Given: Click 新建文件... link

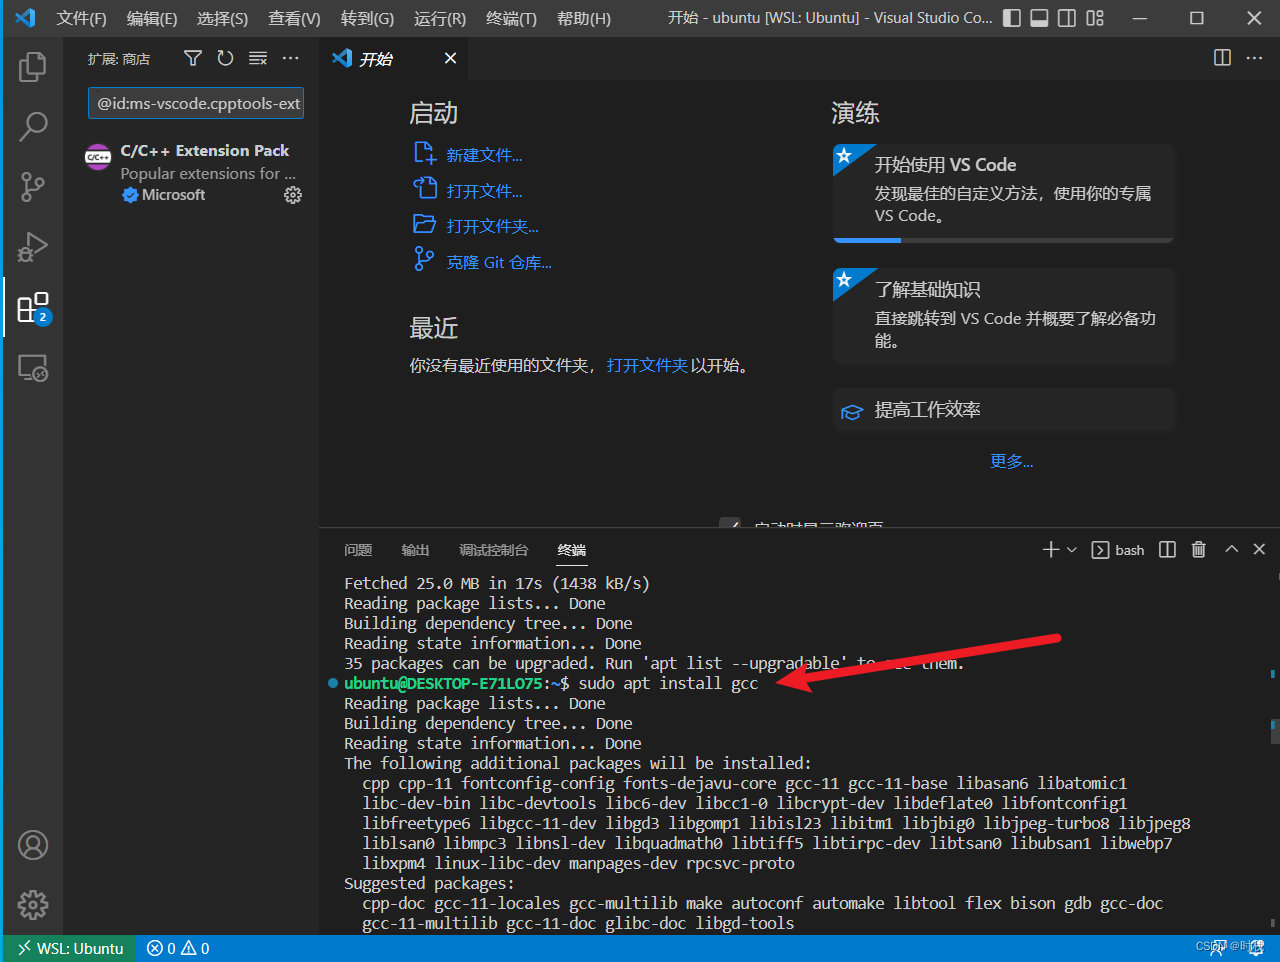Looking at the screenshot, I should click(x=484, y=155).
